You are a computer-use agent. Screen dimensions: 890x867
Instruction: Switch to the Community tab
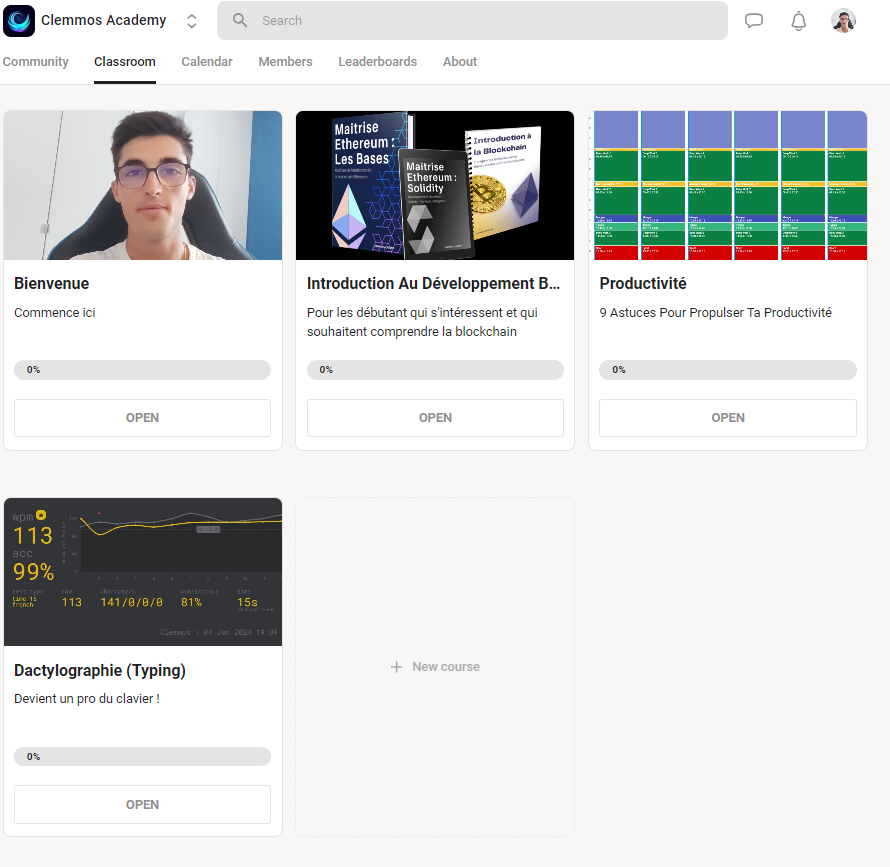(36, 62)
